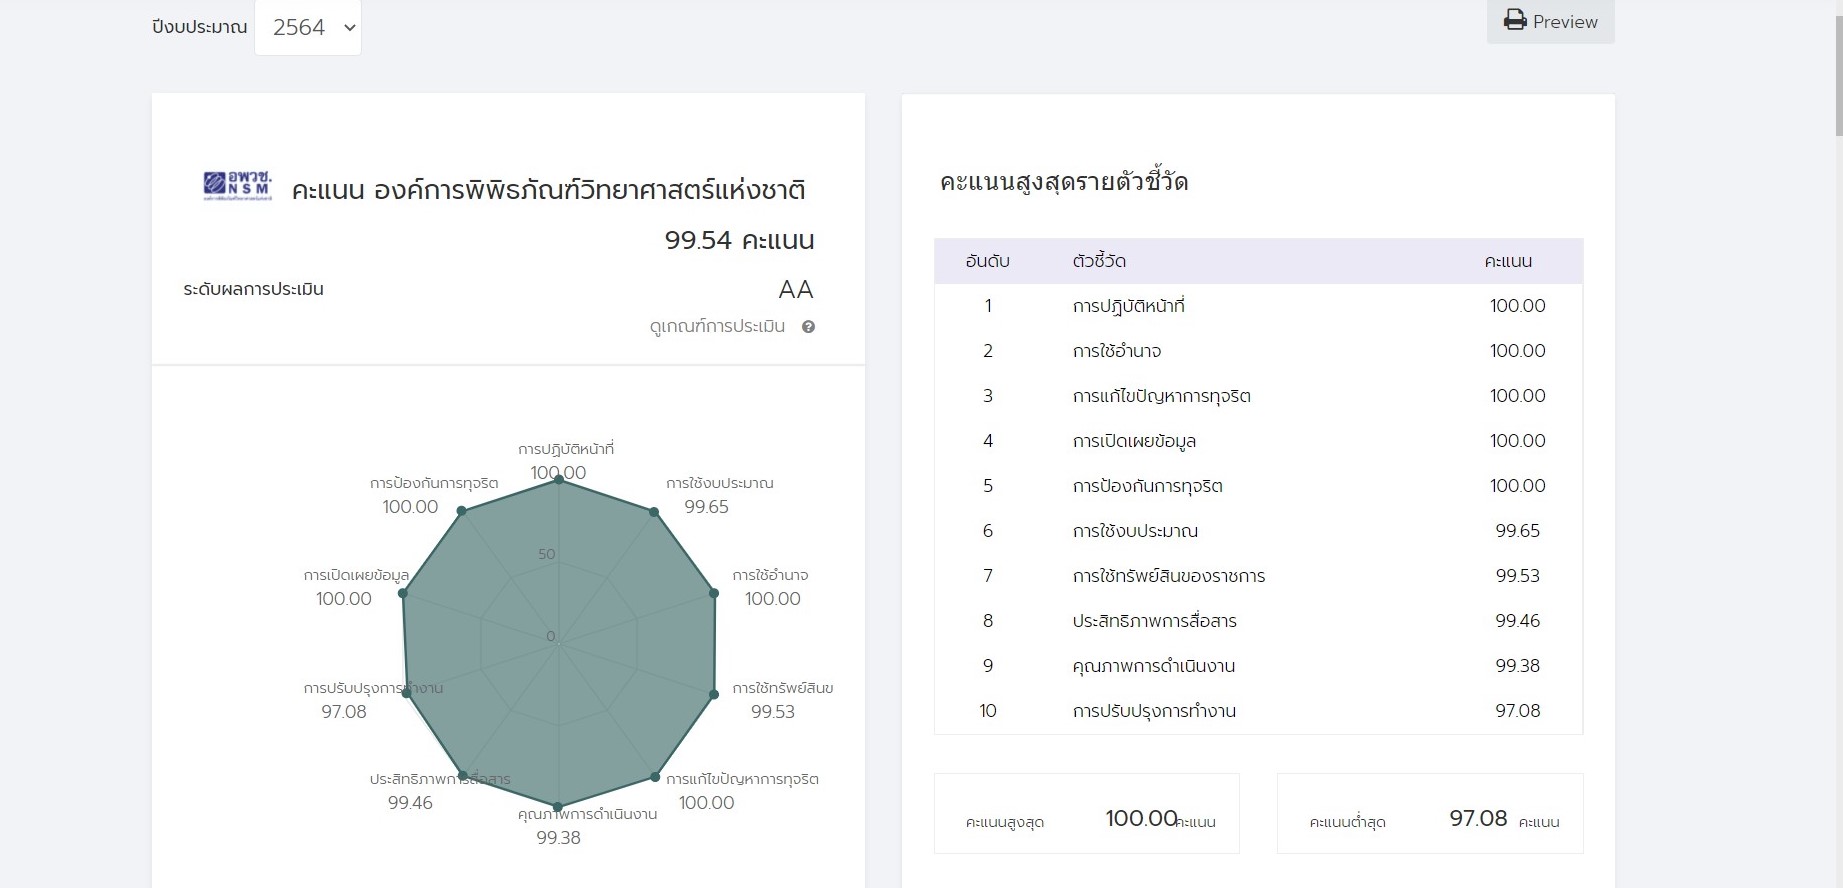This screenshot has height=888, width=1843.
Task: Click the radar point for การใช้งบประมาณ 99.65
Action: pyautogui.click(x=654, y=512)
